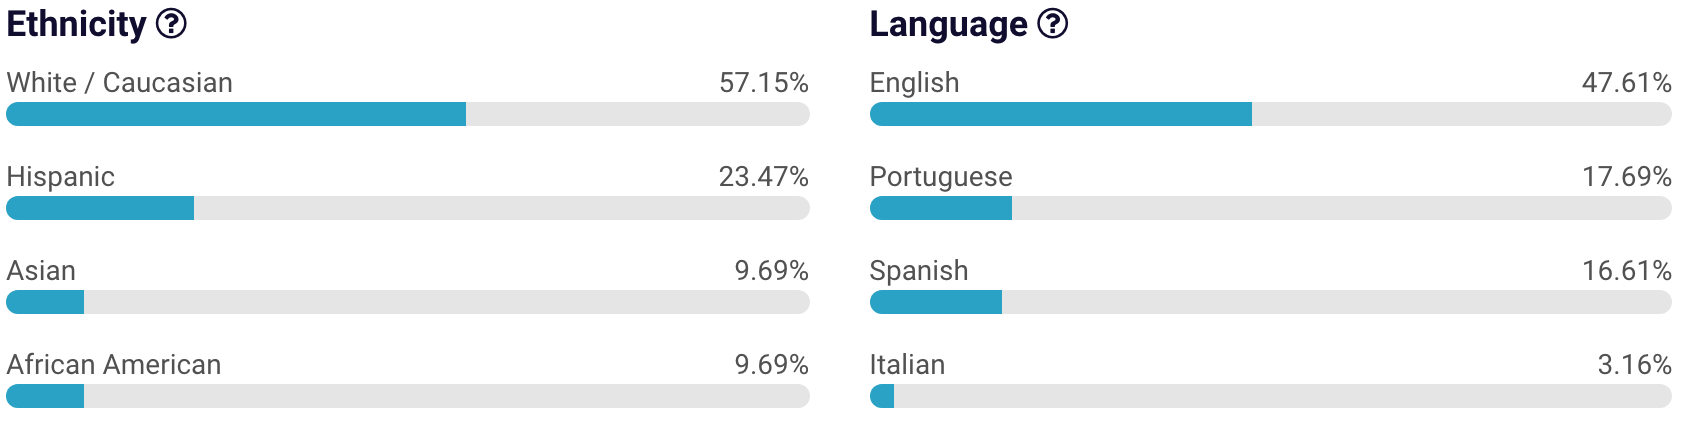
Task: Click the Hispanic label text
Action: tap(60, 177)
